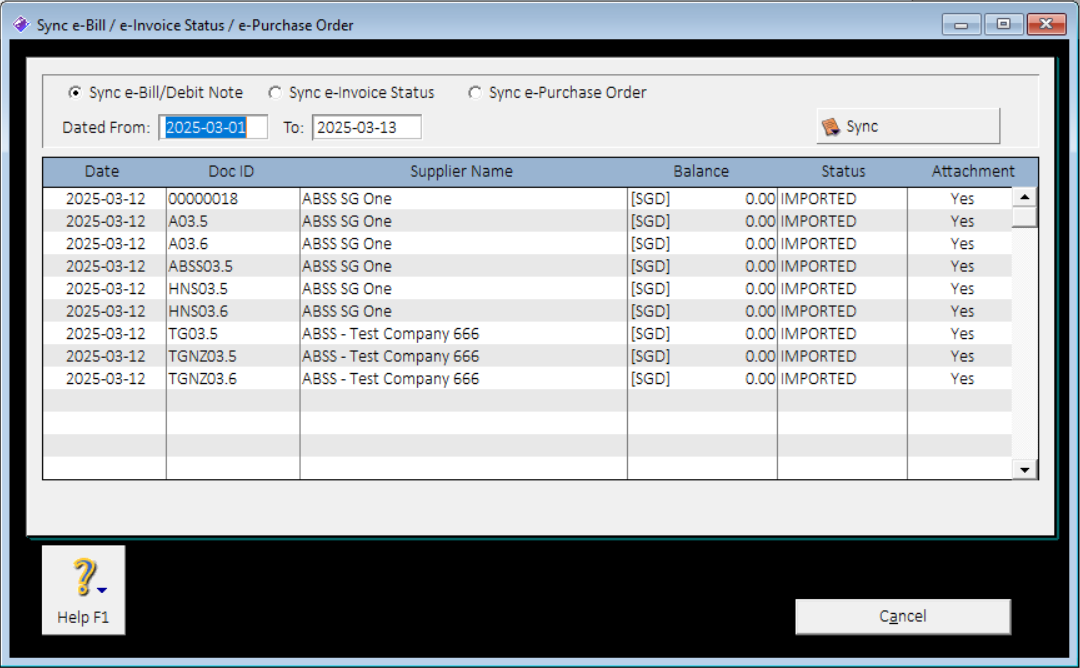Click the Sync icon with pencil
1080x668 pixels.
[x=831, y=127]
